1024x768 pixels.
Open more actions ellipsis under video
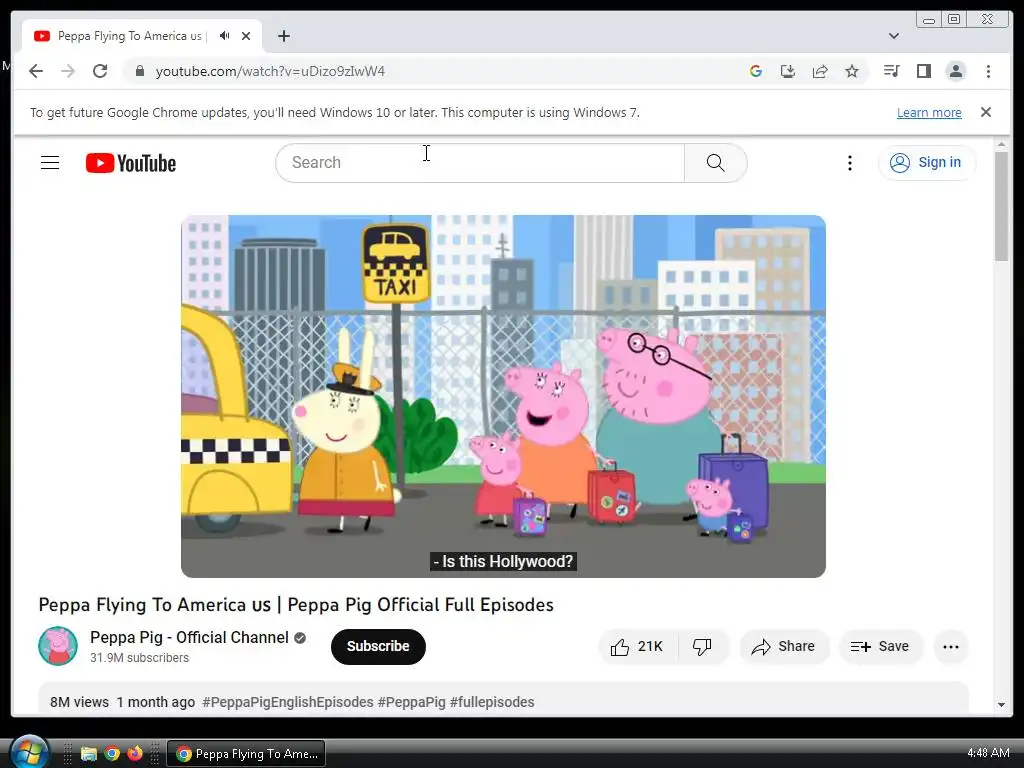pos(951,647)
